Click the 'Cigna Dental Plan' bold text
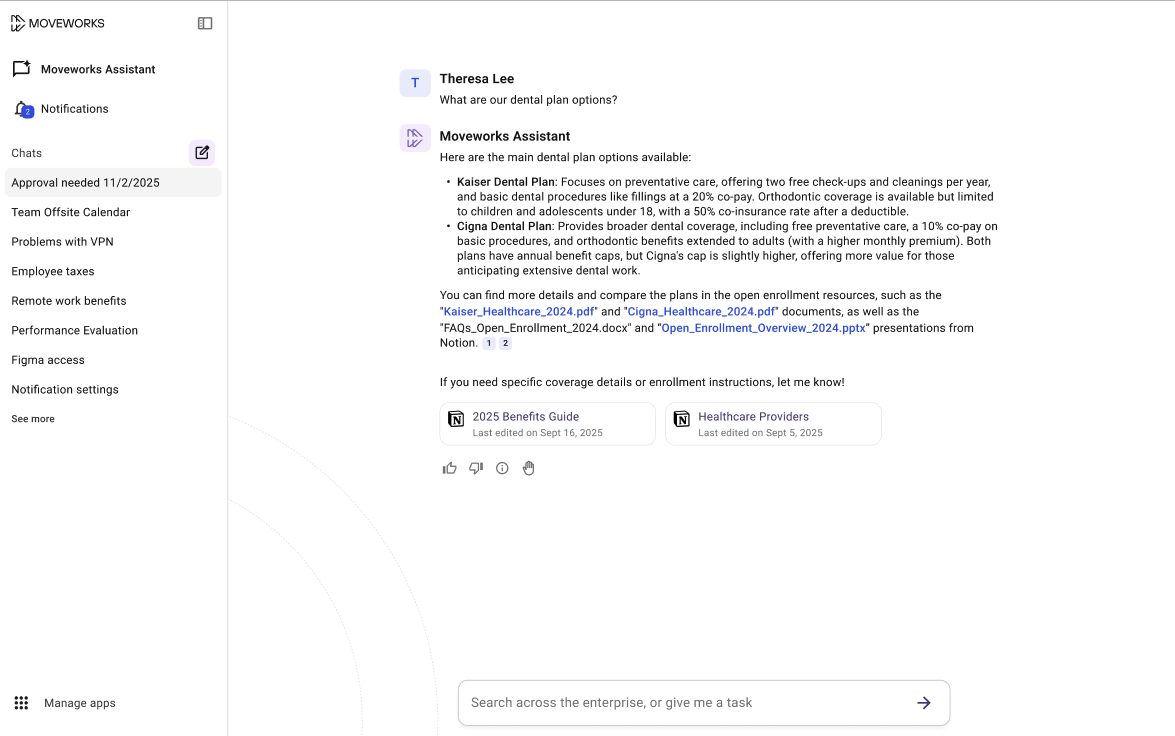Screen dimensions: 1175x736 pos(504,226)
